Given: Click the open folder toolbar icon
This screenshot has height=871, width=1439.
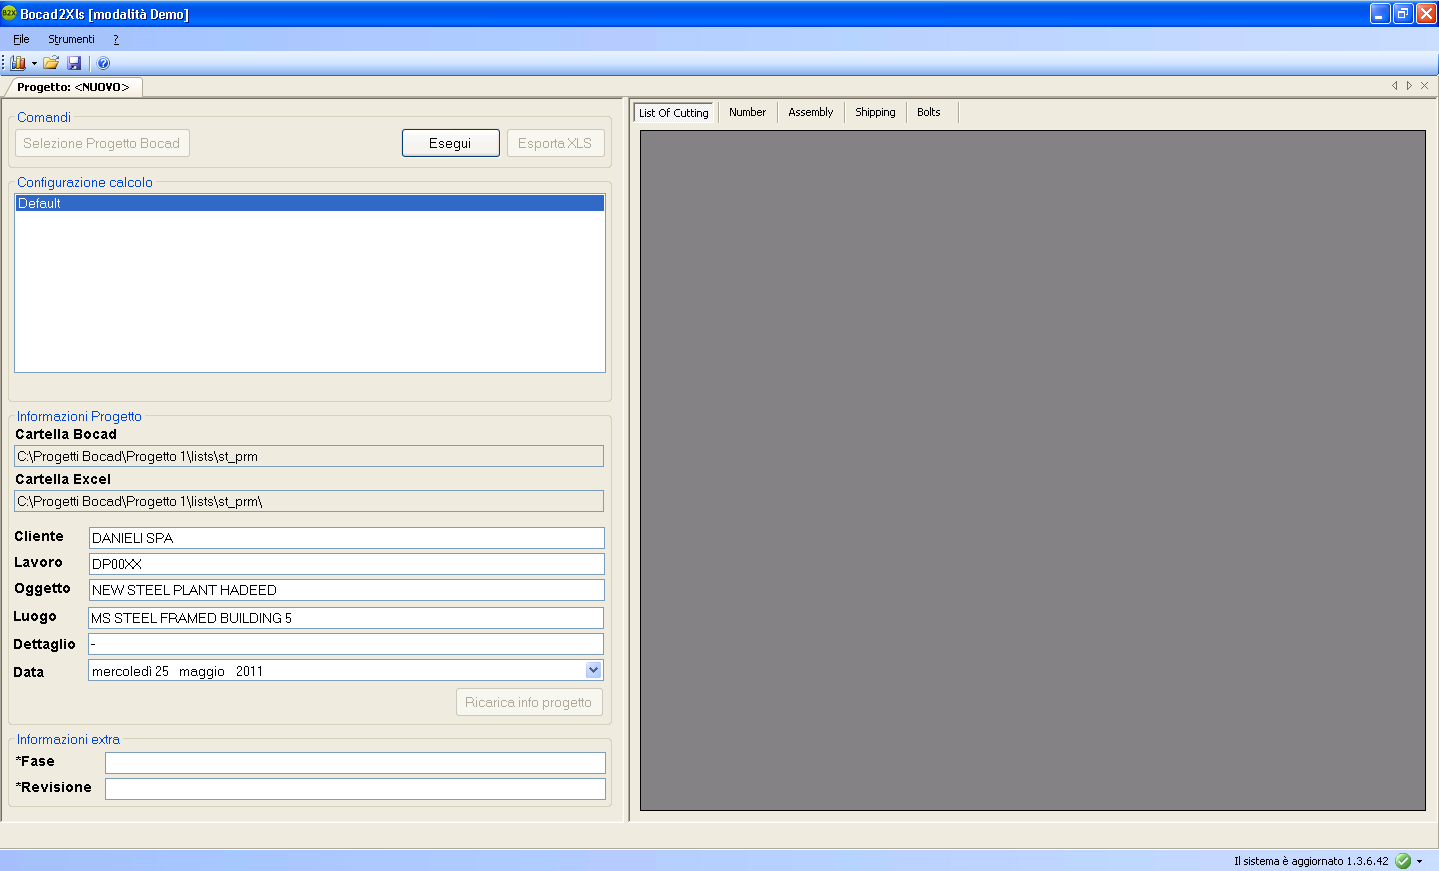Looking at the screenshot, I should (51, 63).
